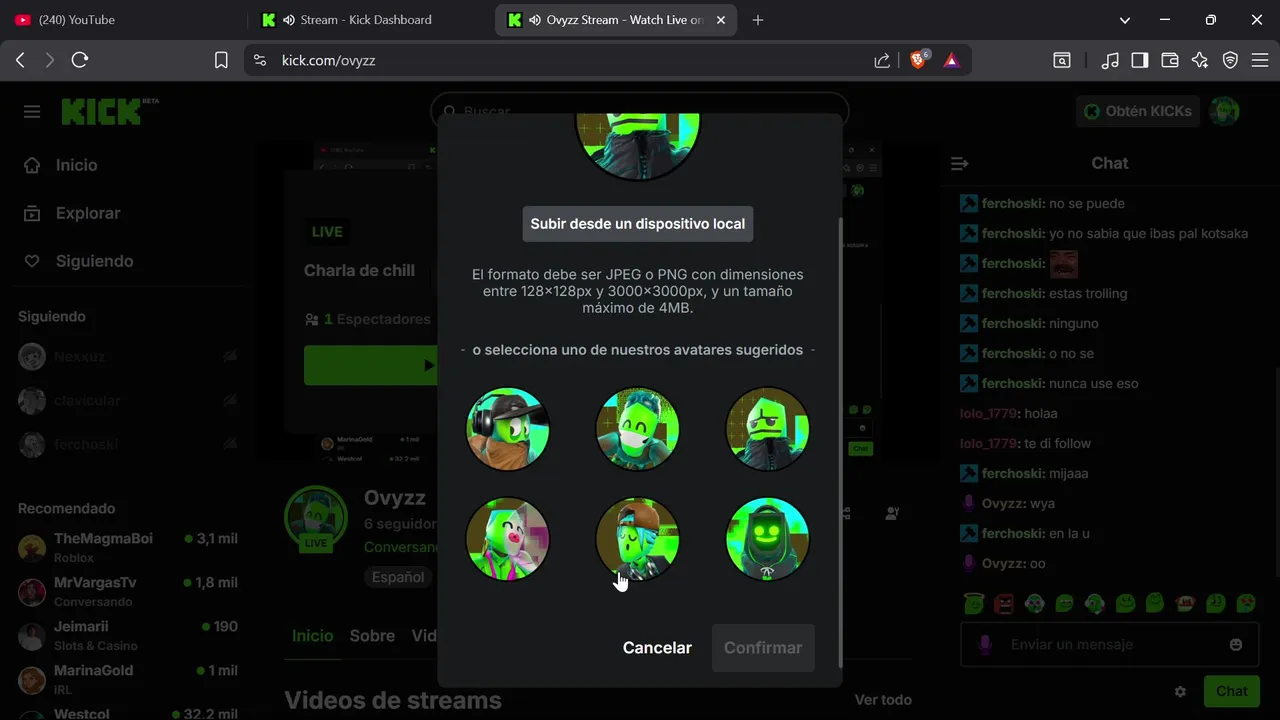This screenshot has height=720, width=1280.
Task: Click the address bar URL
Action: [328, 60]
